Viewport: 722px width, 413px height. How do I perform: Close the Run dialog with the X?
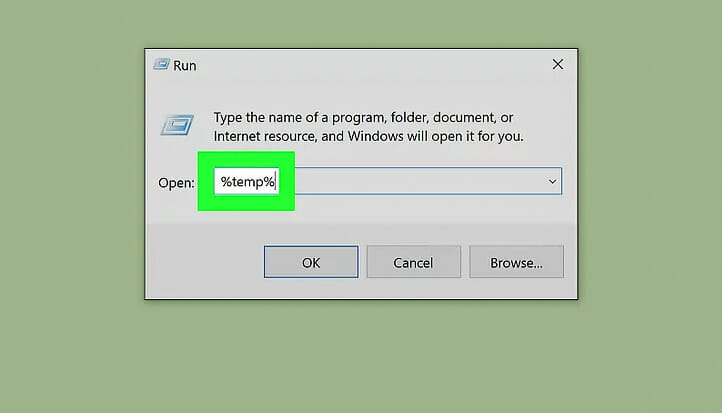tap(558, 64)
